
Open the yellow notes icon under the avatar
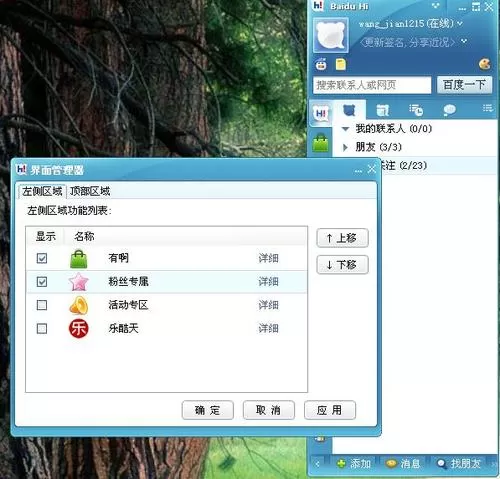[340, 64]
